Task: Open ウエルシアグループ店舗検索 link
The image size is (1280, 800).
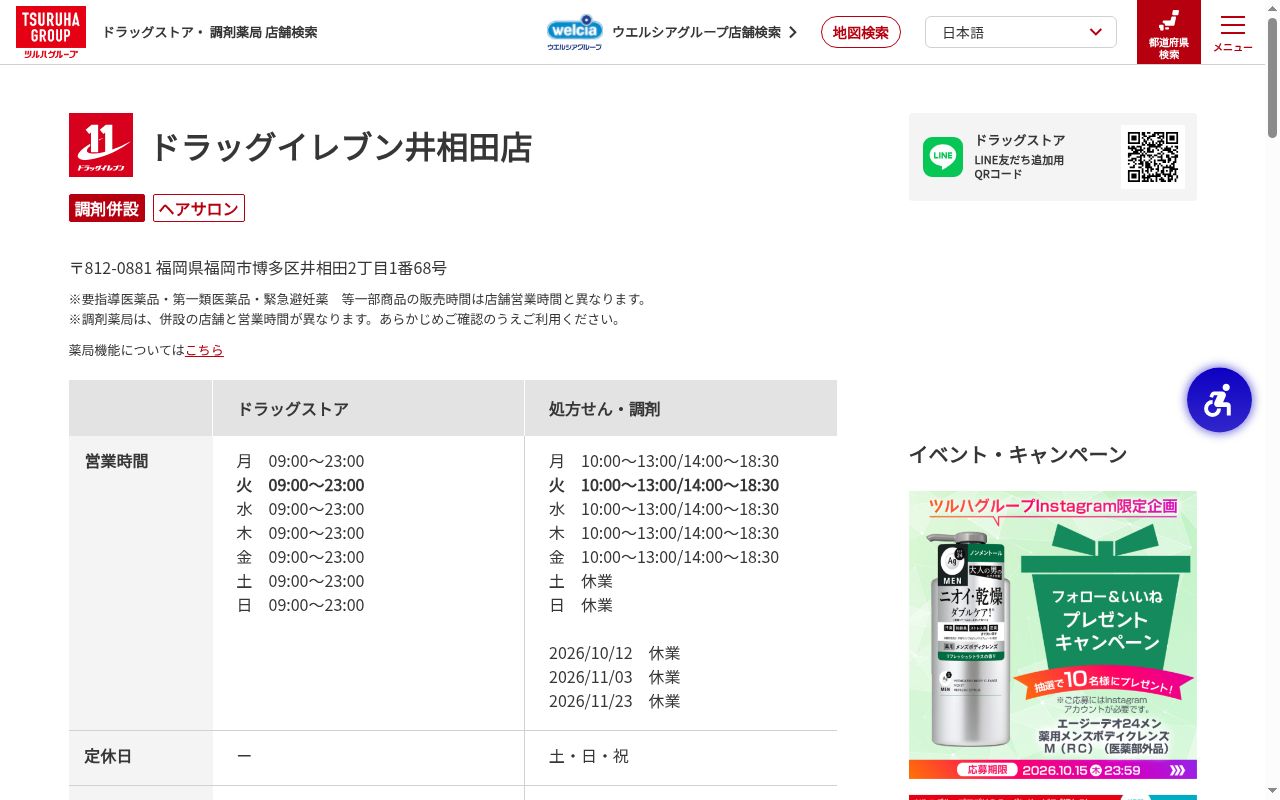Action: pyautogui.click(x=704, y=32)
